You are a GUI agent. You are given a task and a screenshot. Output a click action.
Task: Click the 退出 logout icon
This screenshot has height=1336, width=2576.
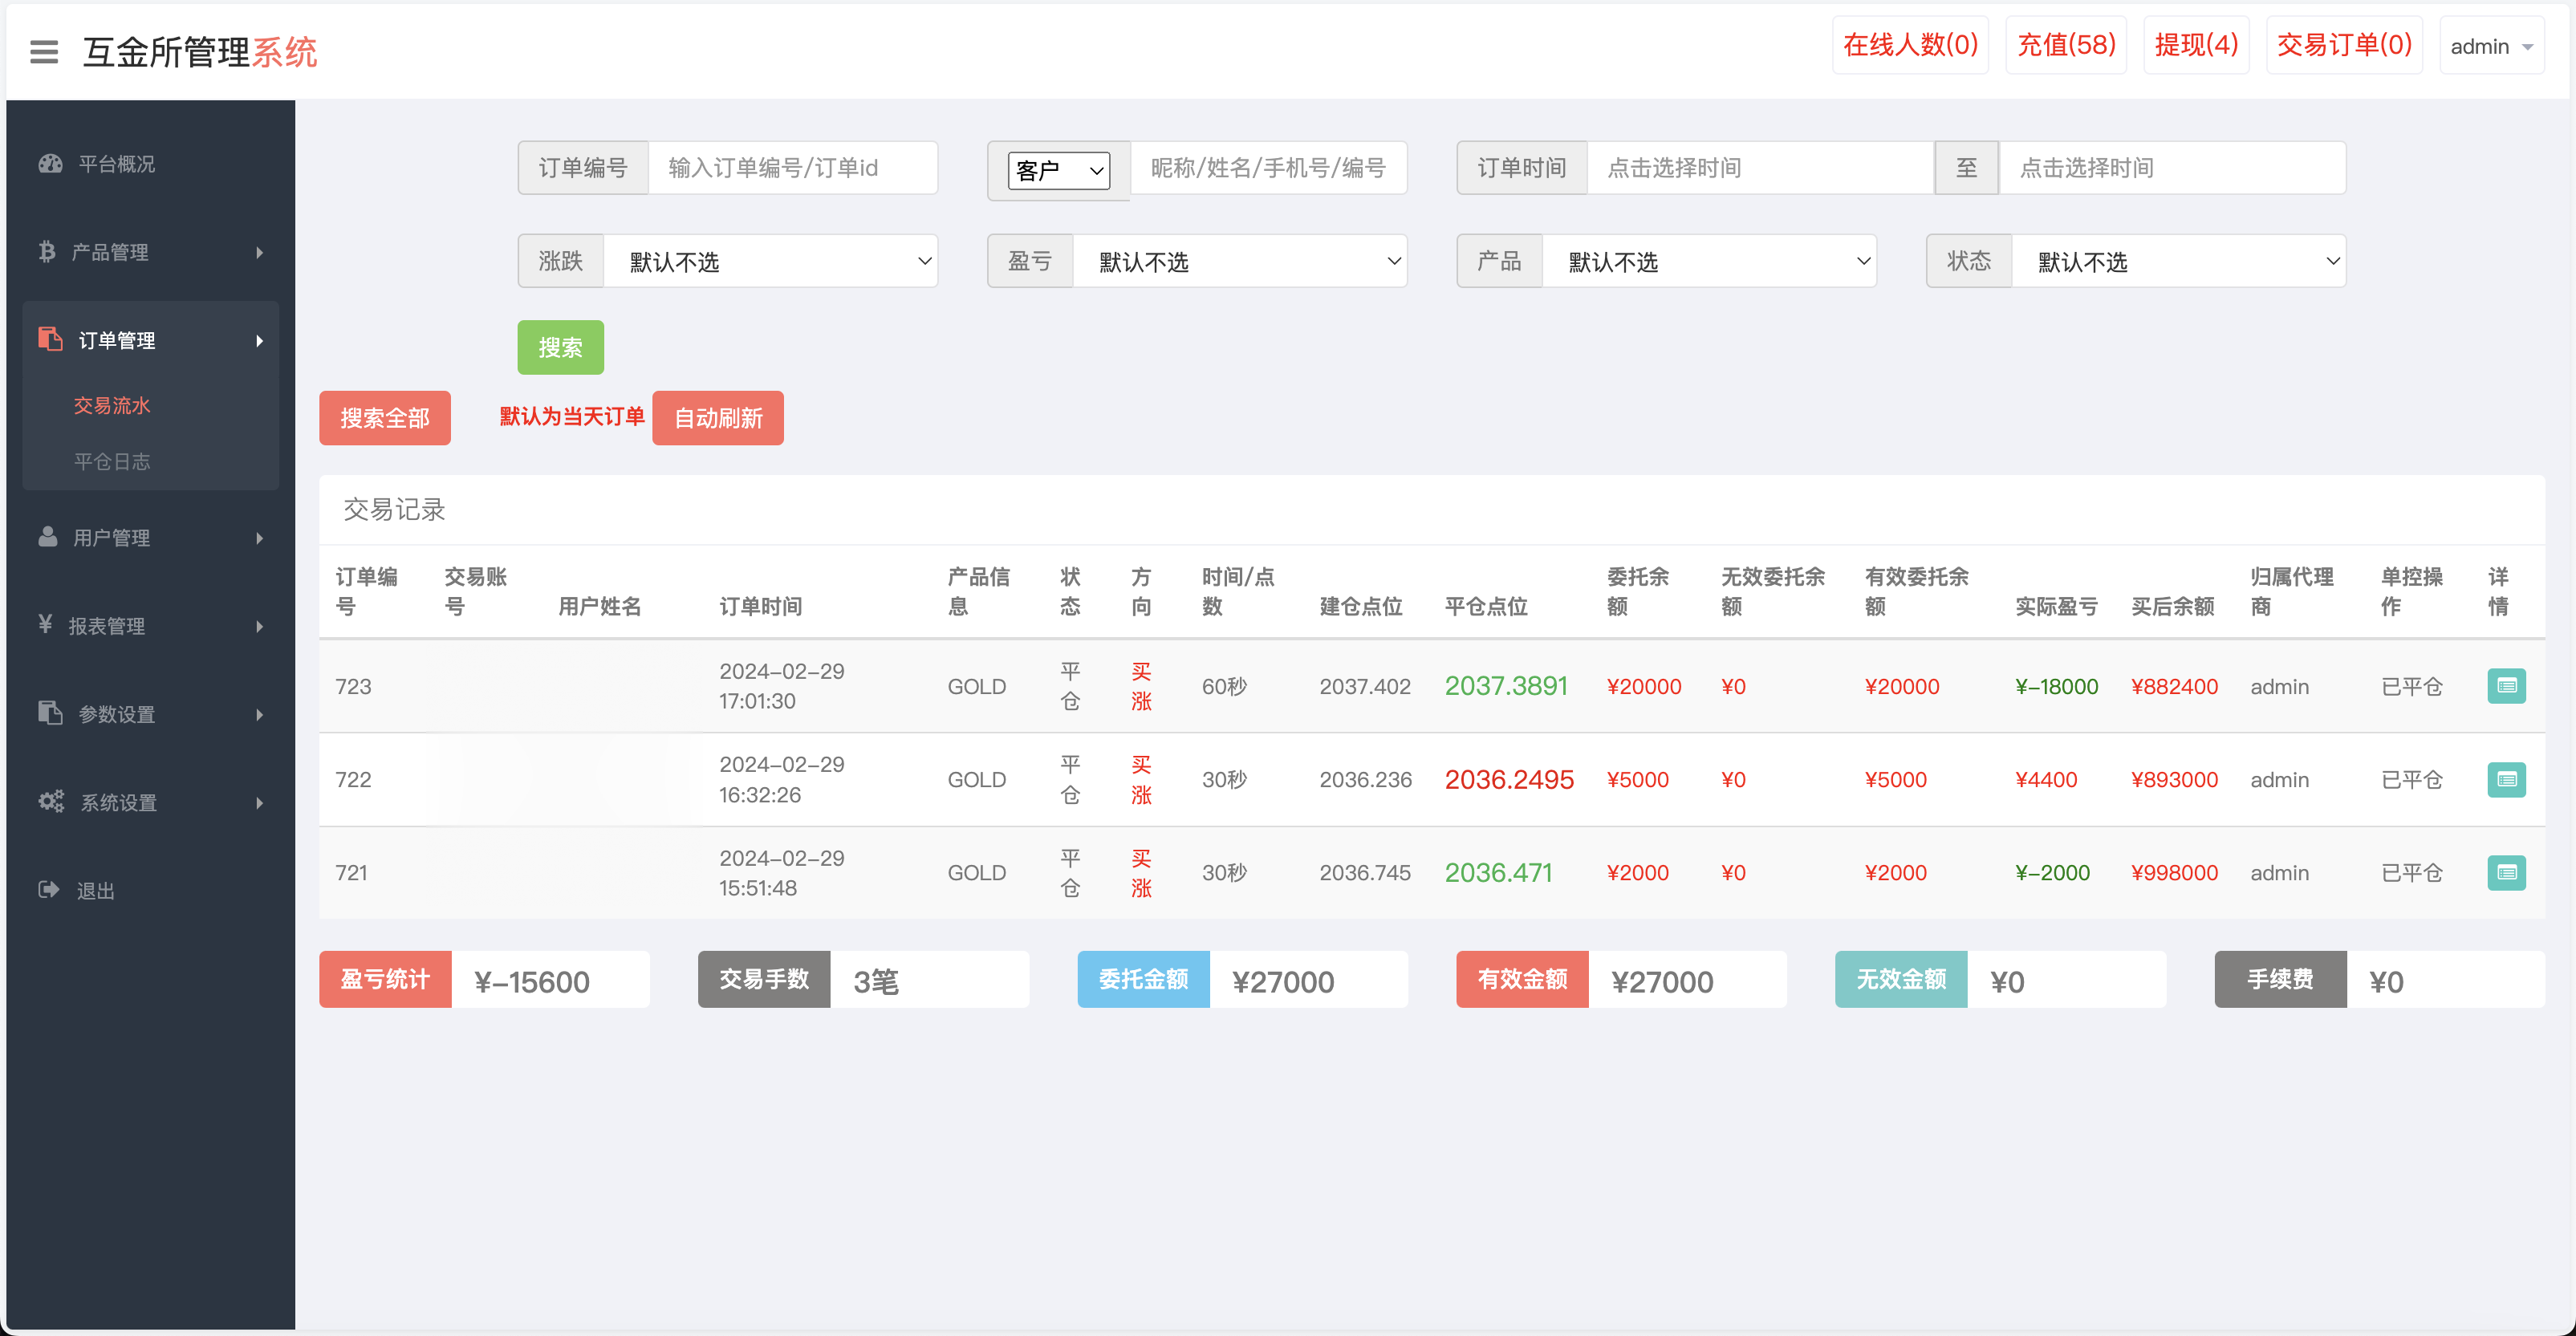(49, 889)
